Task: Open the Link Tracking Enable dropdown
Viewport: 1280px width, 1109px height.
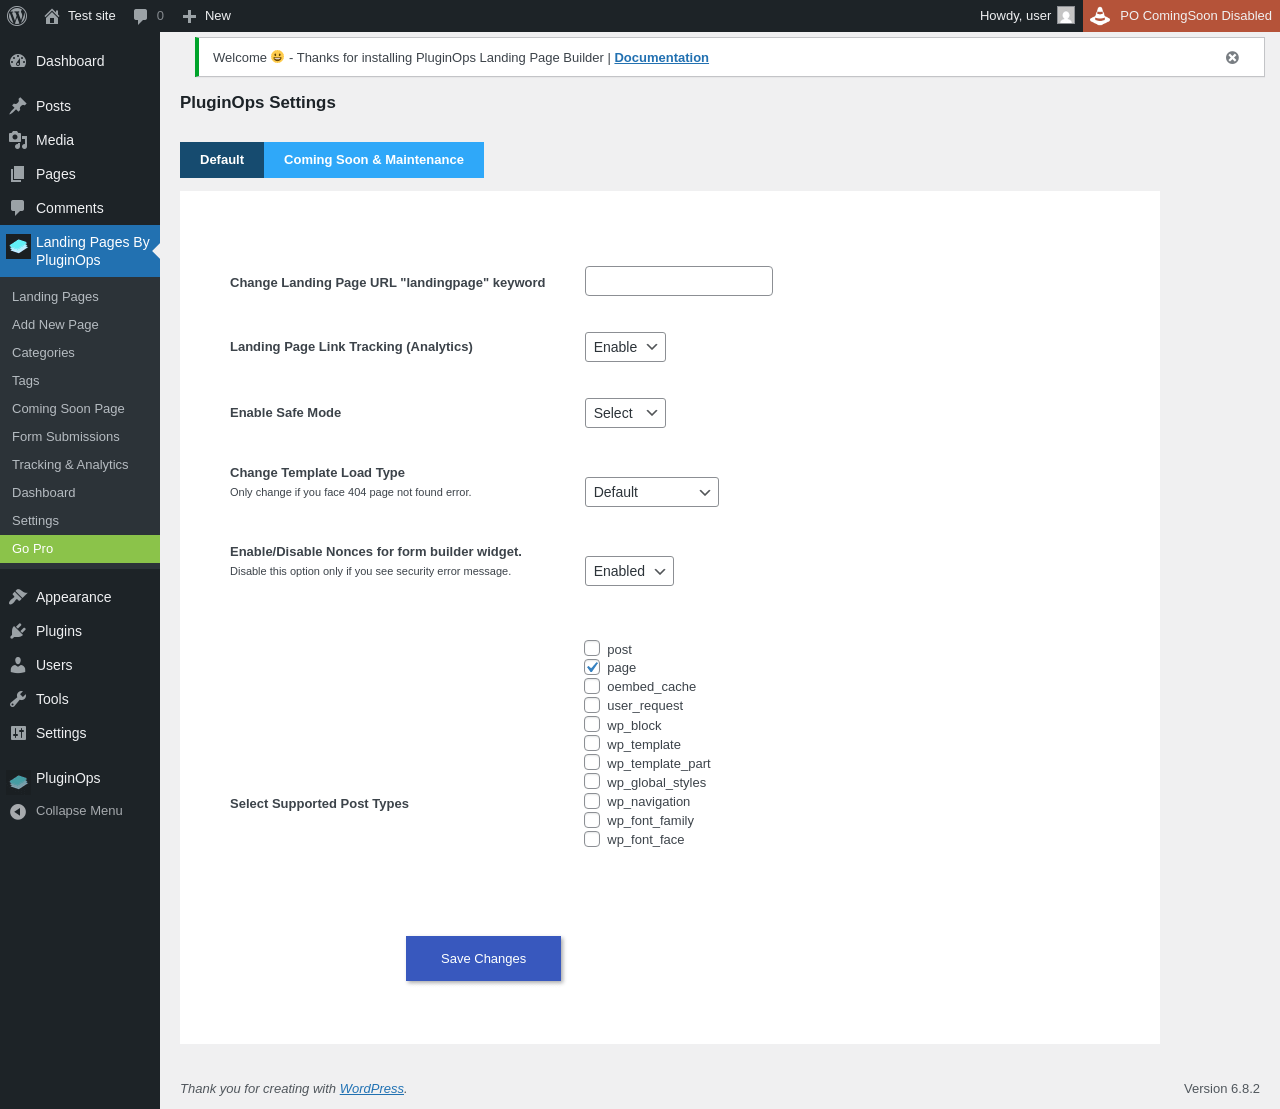Action: click(625, 347)
